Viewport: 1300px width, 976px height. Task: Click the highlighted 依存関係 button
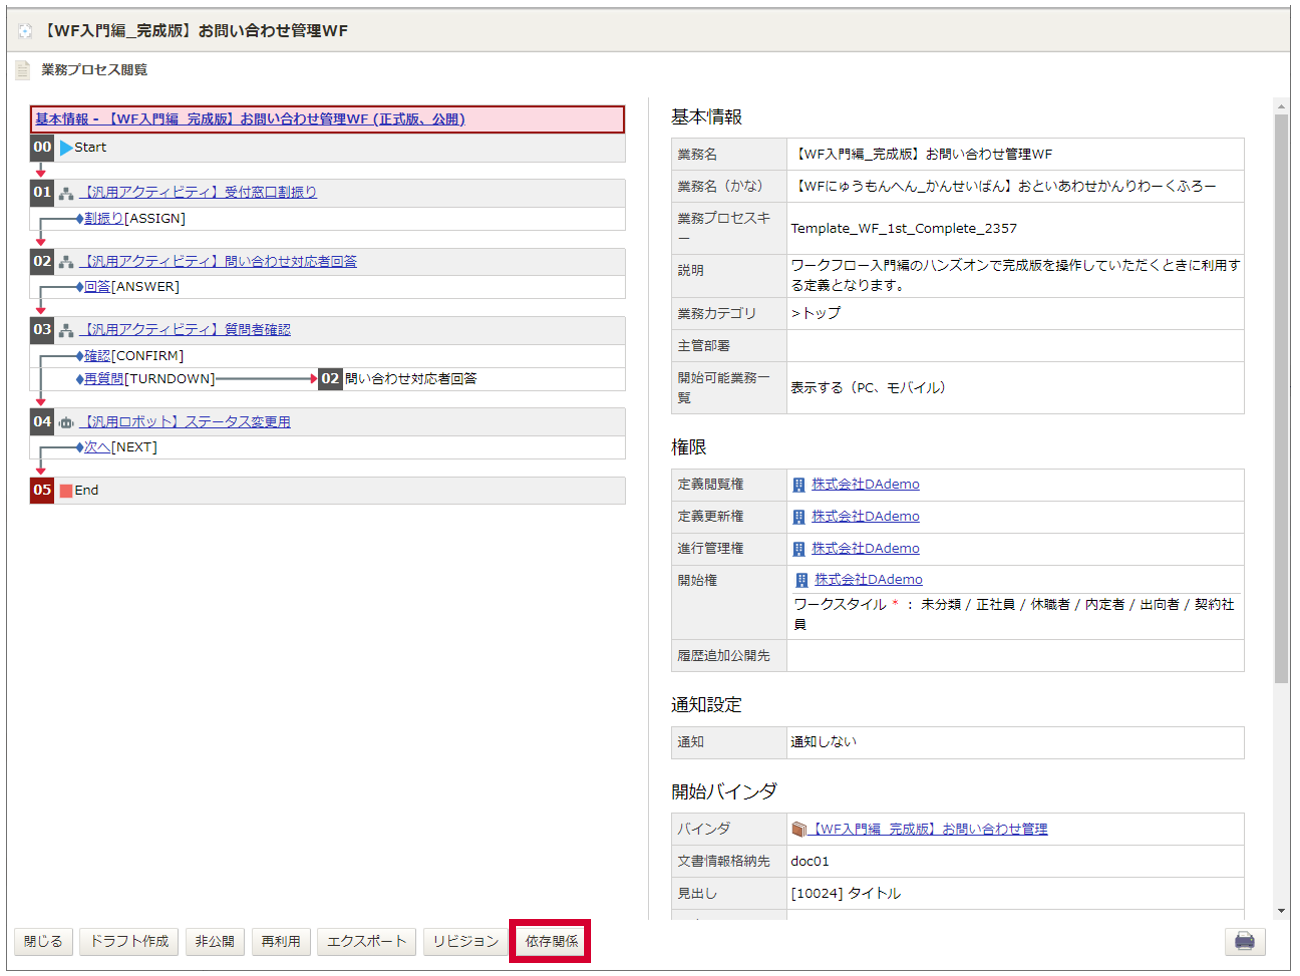(550, 941)
